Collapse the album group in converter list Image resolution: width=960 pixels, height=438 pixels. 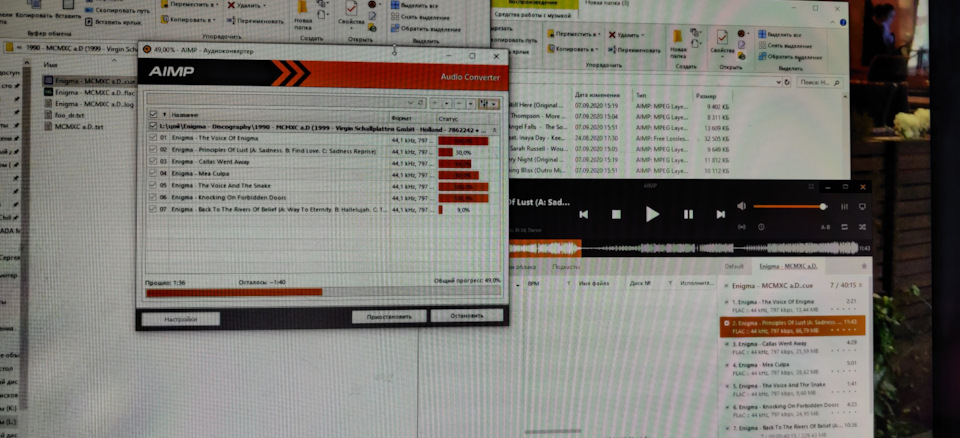pos(495,130)
